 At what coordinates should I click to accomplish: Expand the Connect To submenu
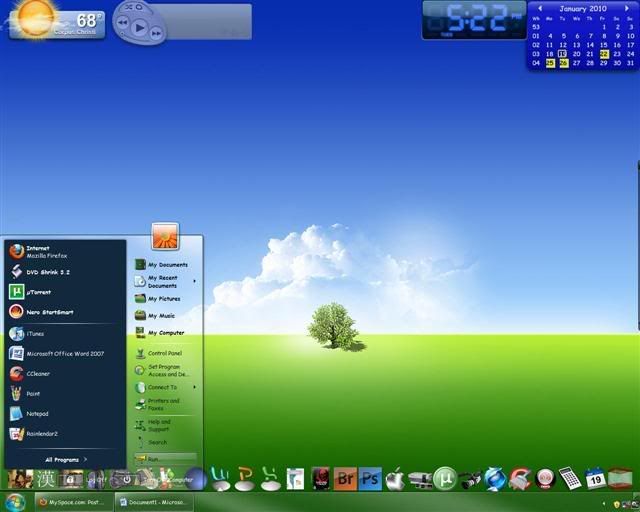[x=165, y=387]
